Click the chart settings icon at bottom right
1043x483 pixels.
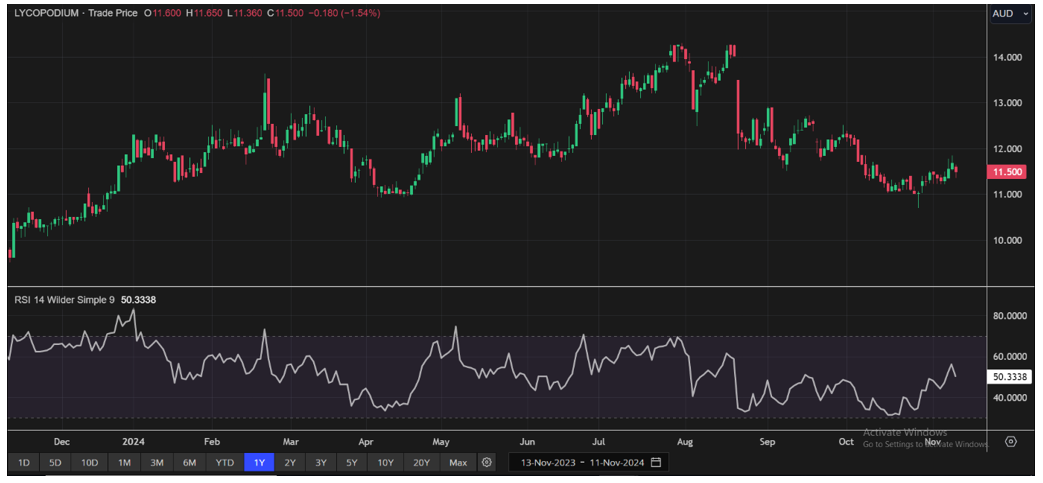point(1011,441)
